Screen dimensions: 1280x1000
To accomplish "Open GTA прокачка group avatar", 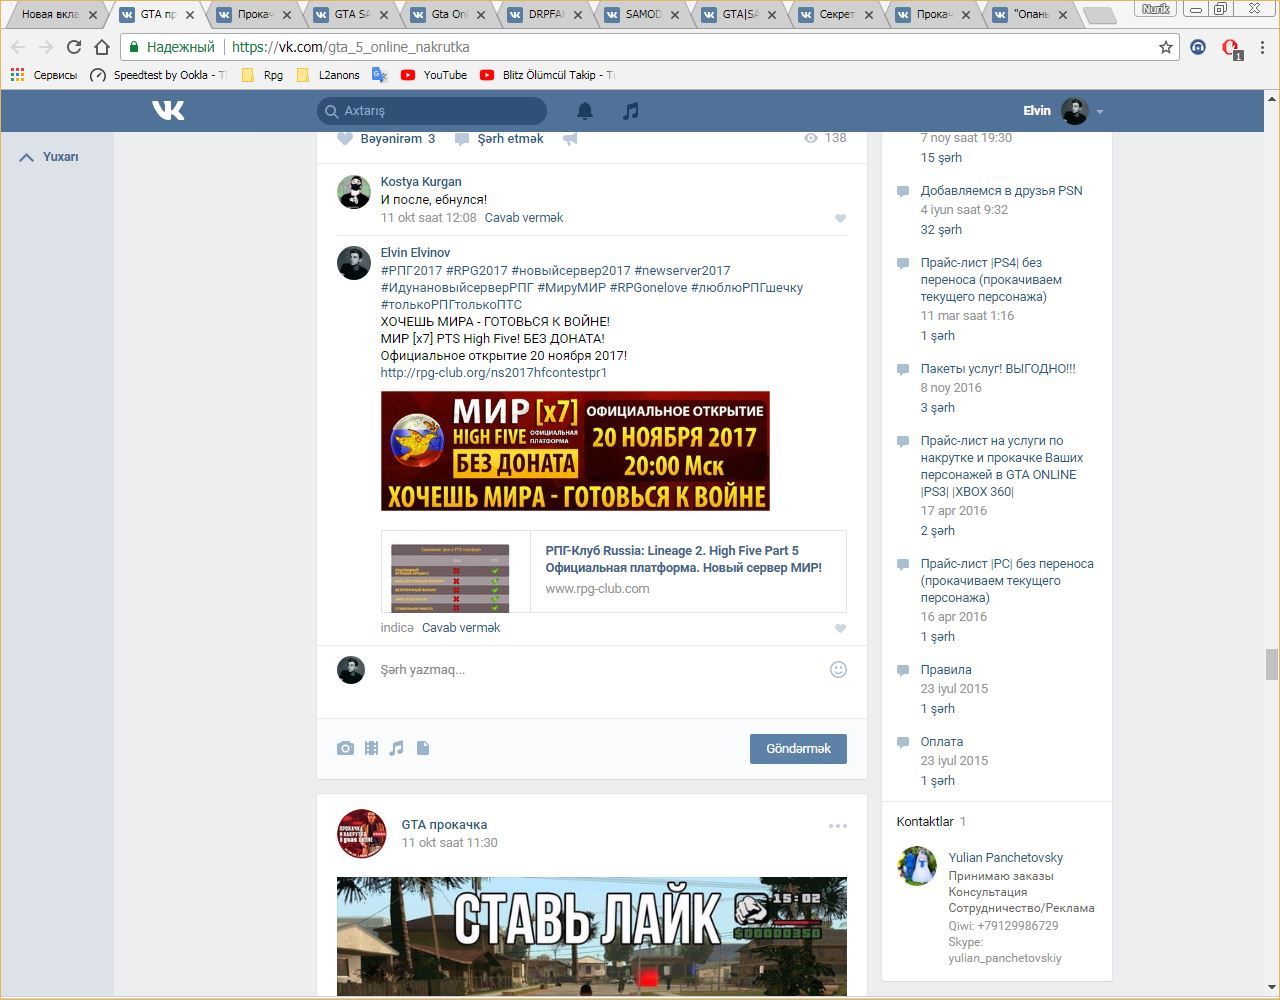I will click(362, 834).
